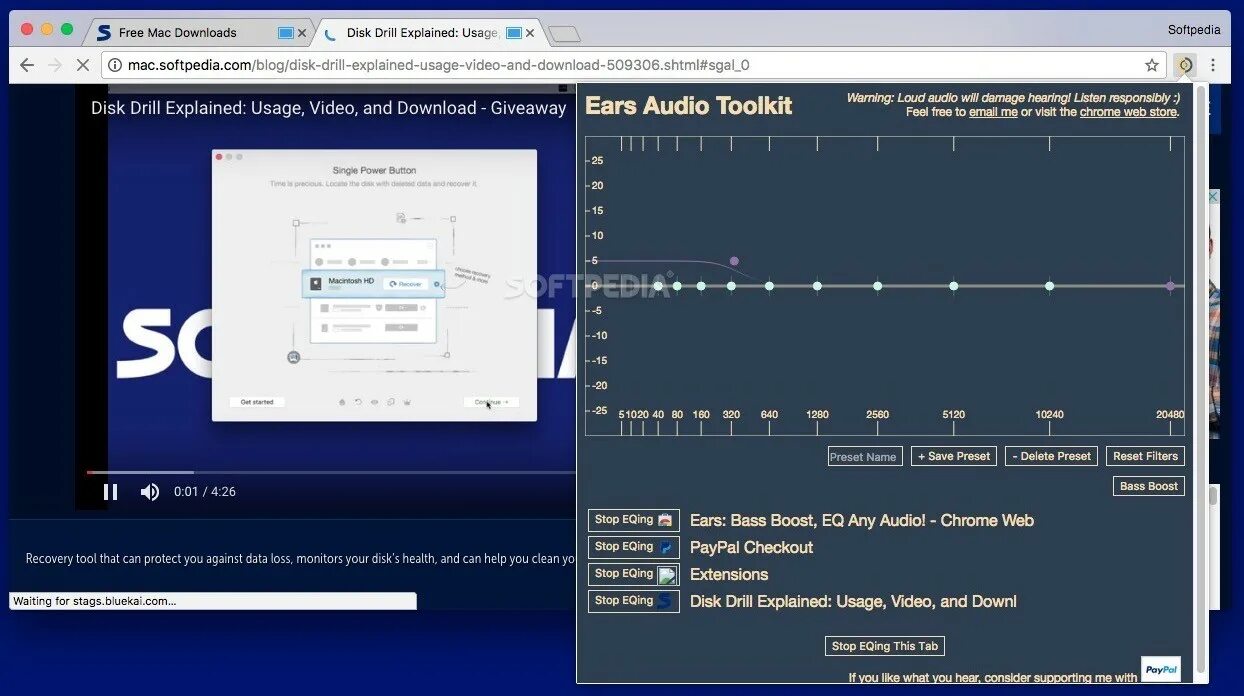The image size is (1244, 696).
Task: Stop EQing the PayPal Checkout tab
Action: coord(634,547)
